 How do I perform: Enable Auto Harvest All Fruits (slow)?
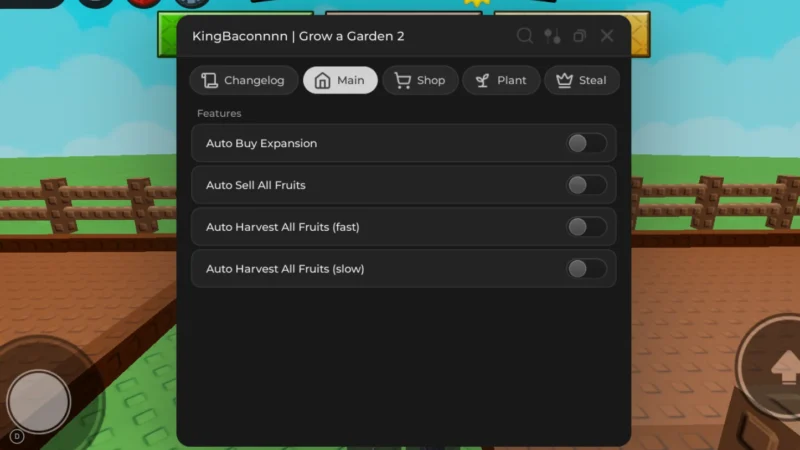pos(587,269)
